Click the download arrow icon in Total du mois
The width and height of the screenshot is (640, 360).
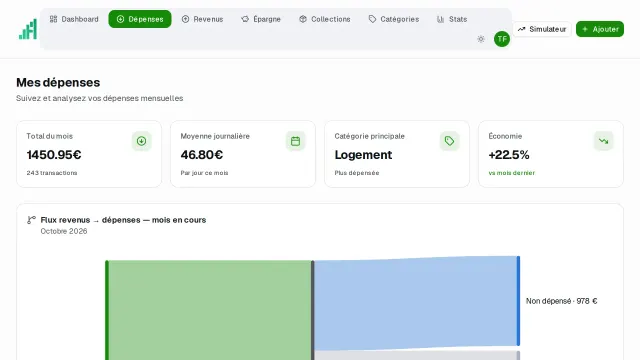(142, 141)
